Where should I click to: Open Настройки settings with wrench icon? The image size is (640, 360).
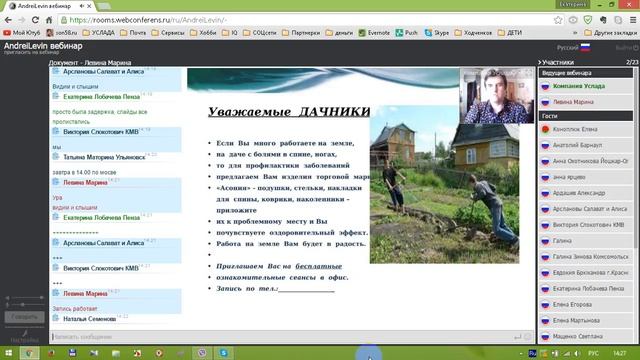tap(24, 336)
